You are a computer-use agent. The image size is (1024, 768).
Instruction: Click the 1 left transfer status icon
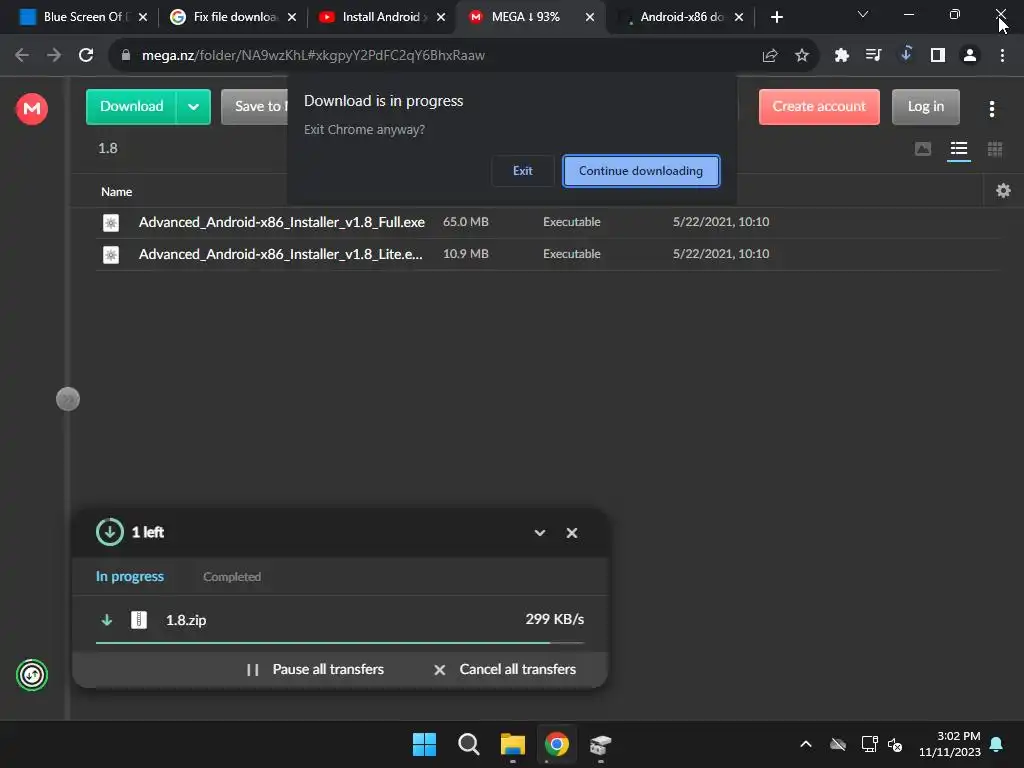click(x=110, y=532)
